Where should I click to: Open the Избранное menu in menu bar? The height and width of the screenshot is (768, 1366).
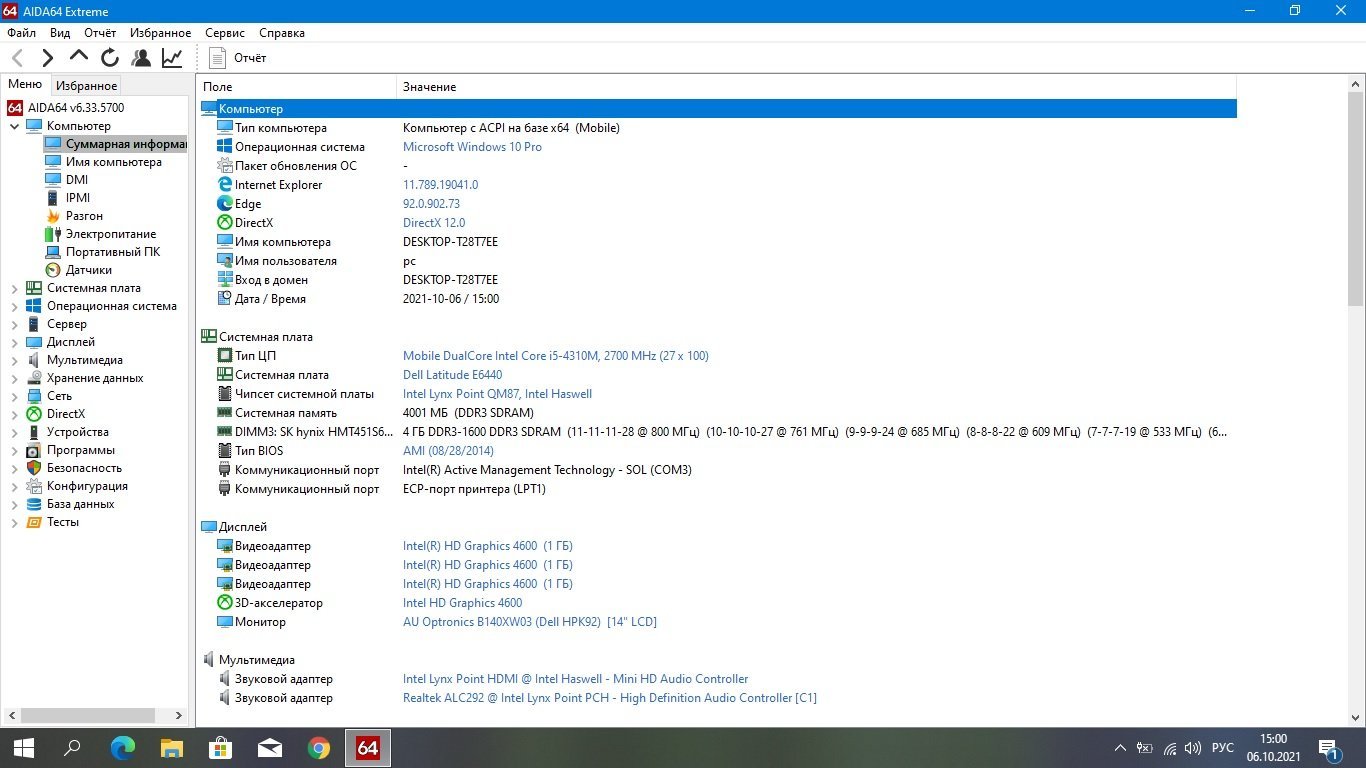tap(160, 33)
